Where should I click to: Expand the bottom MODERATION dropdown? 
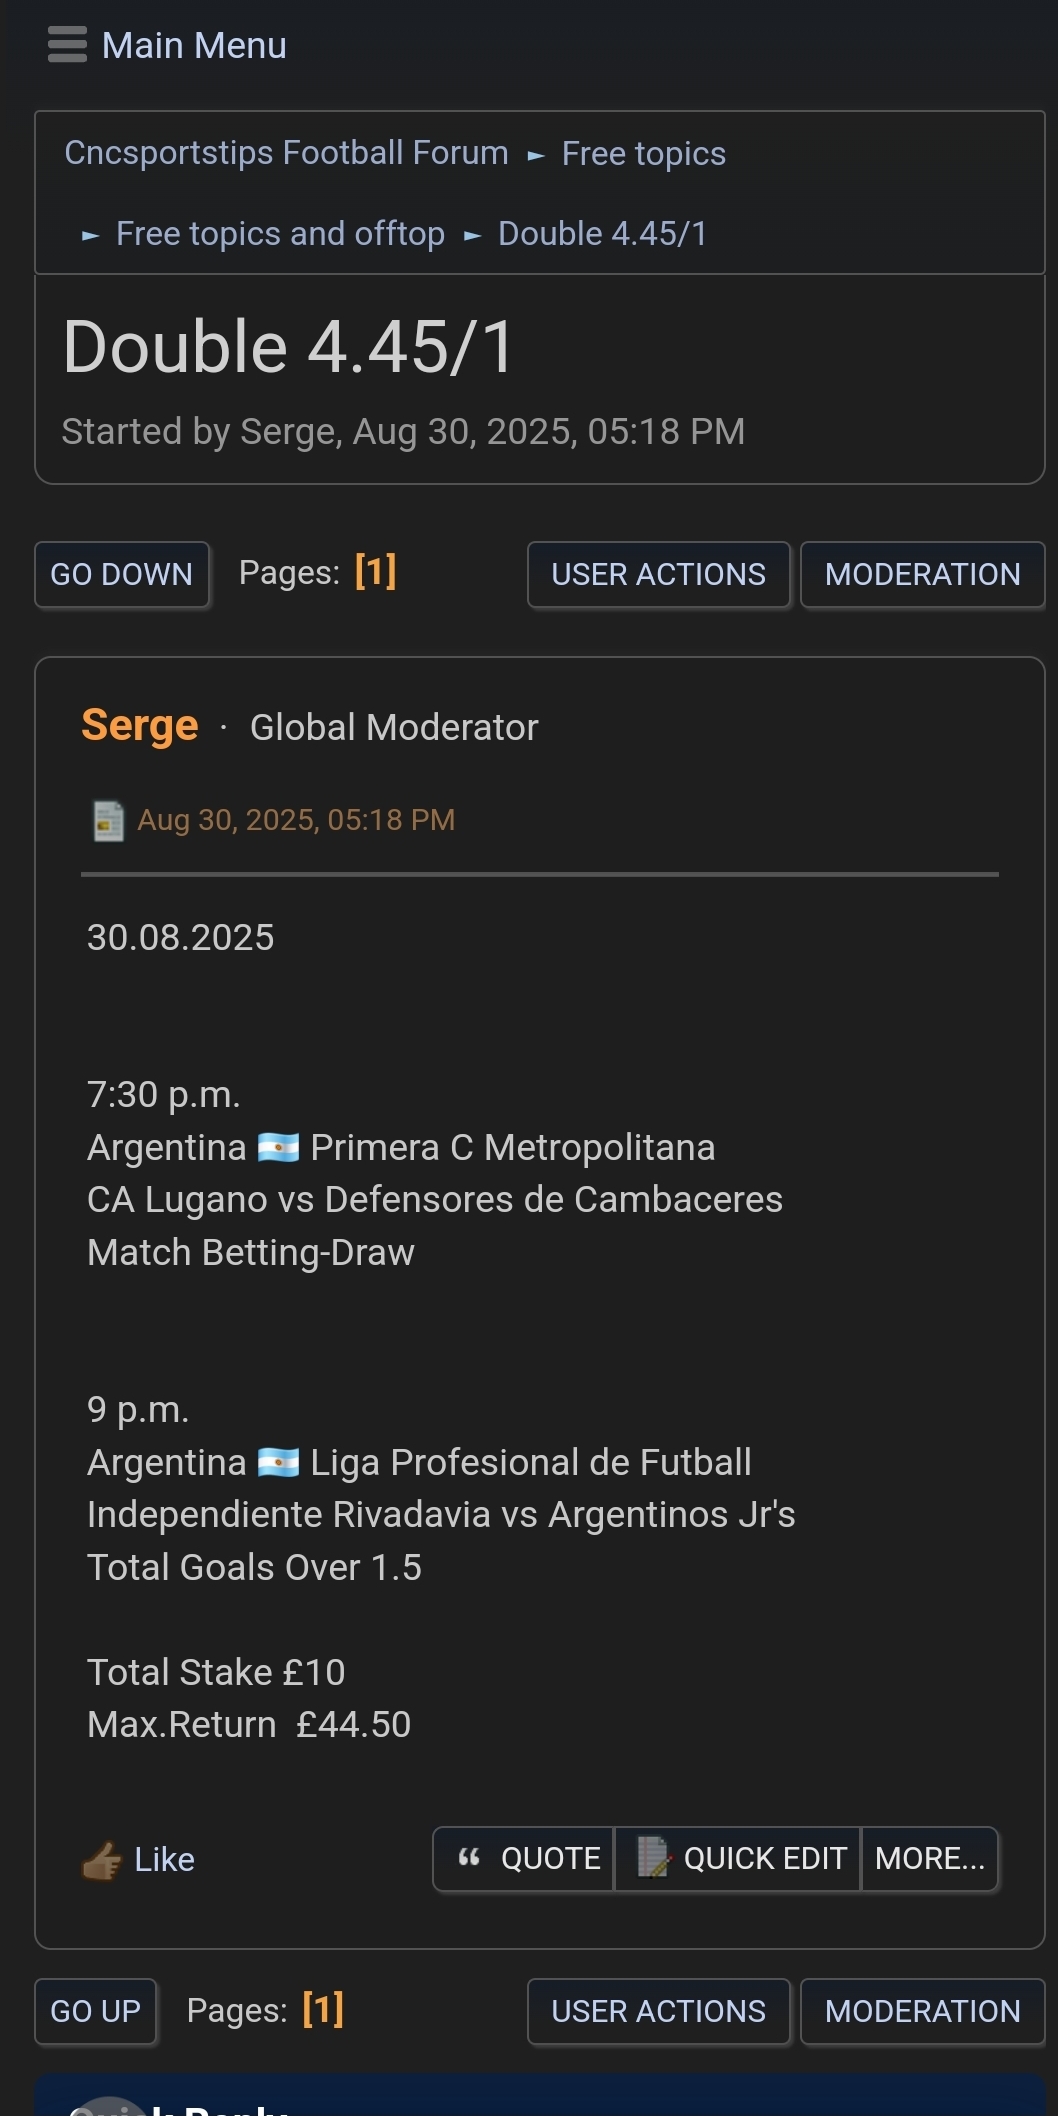pos(922,2011)
